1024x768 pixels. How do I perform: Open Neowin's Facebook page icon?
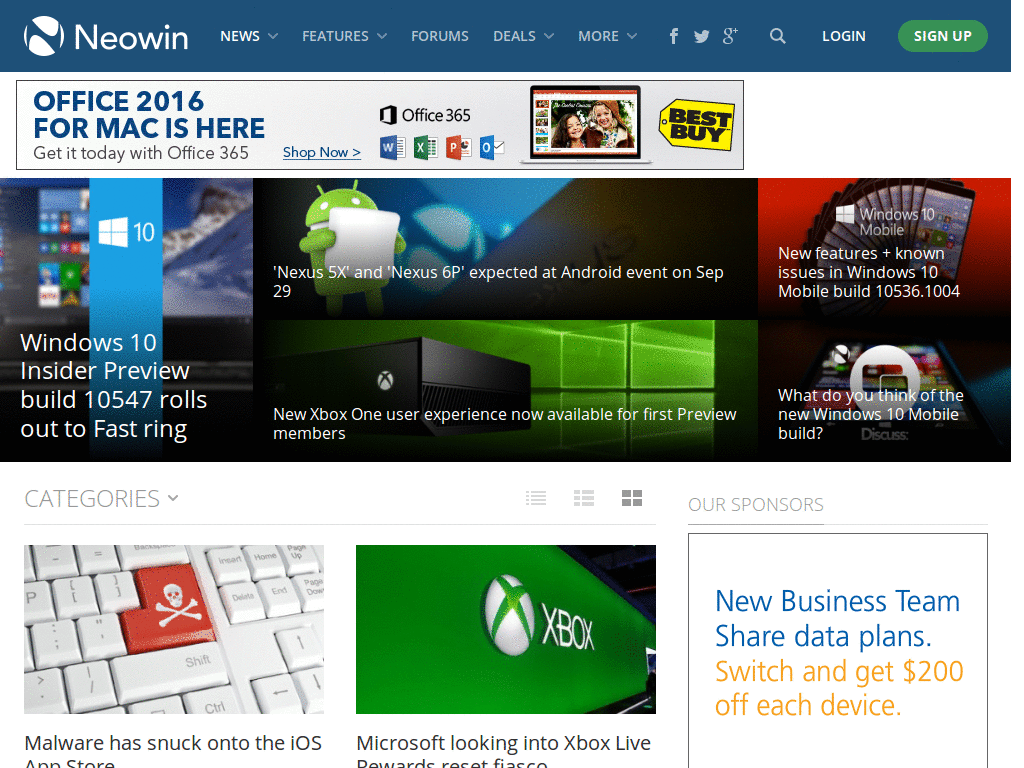[673, 36]
